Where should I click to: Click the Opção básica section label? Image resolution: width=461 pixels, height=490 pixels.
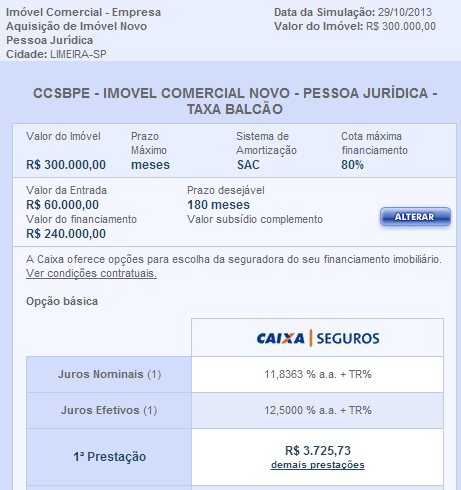(x=62, y=301)
